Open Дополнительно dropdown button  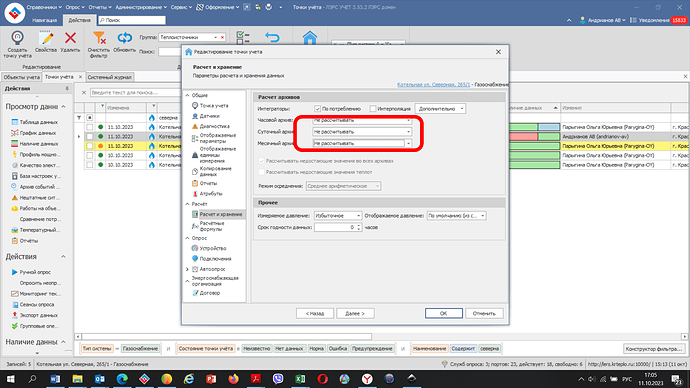coord(440,109)
